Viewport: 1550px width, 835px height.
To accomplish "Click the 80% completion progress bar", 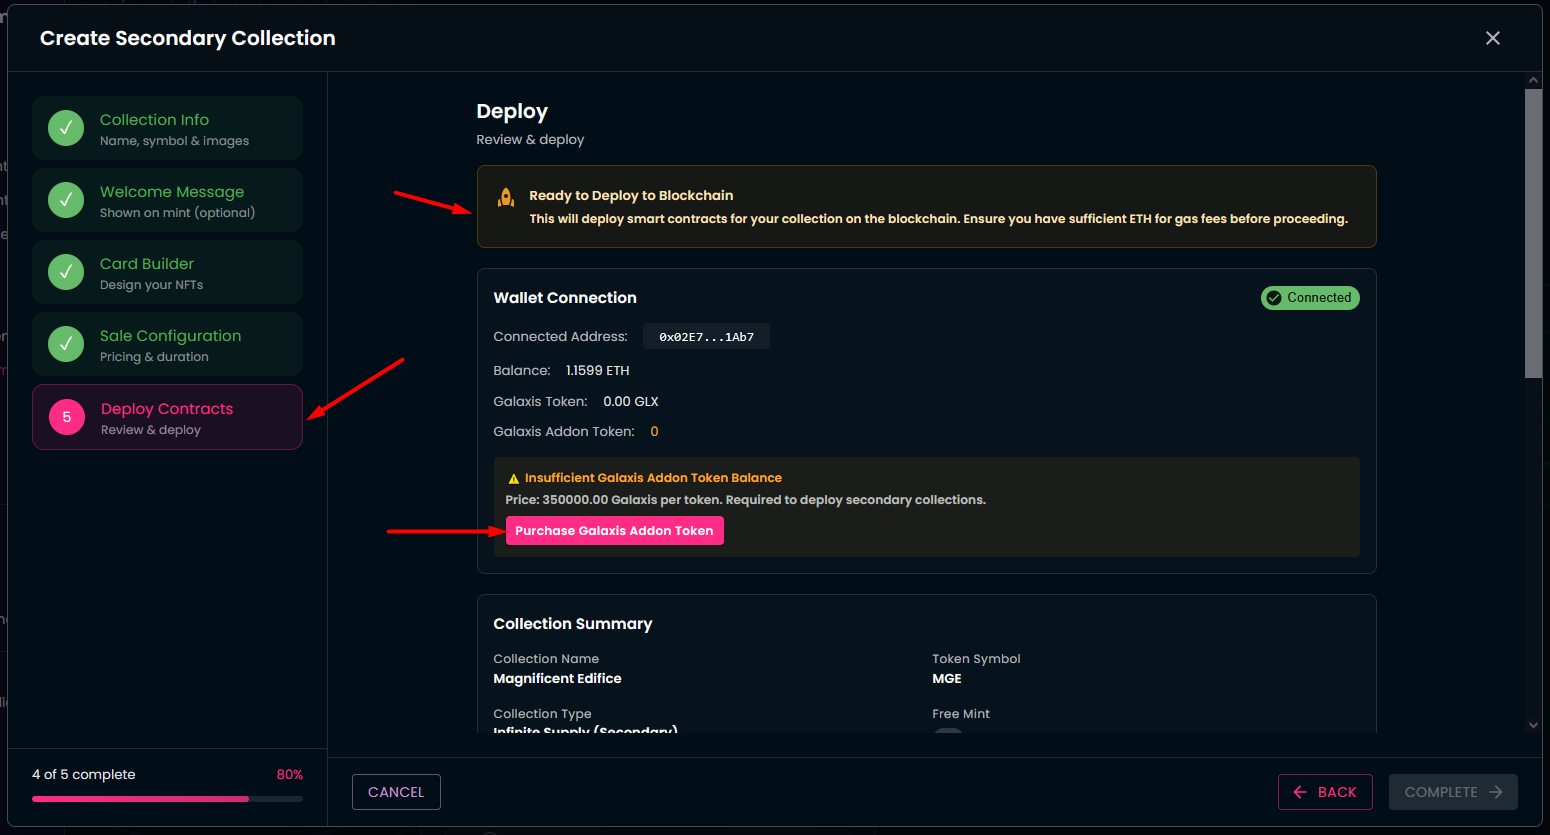I will [x=167, y=799].
